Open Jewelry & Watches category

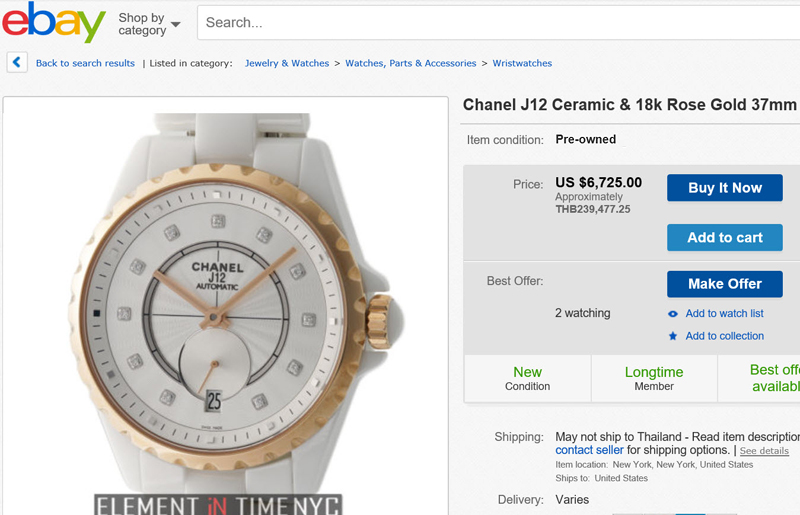click(x=287, y=63)
